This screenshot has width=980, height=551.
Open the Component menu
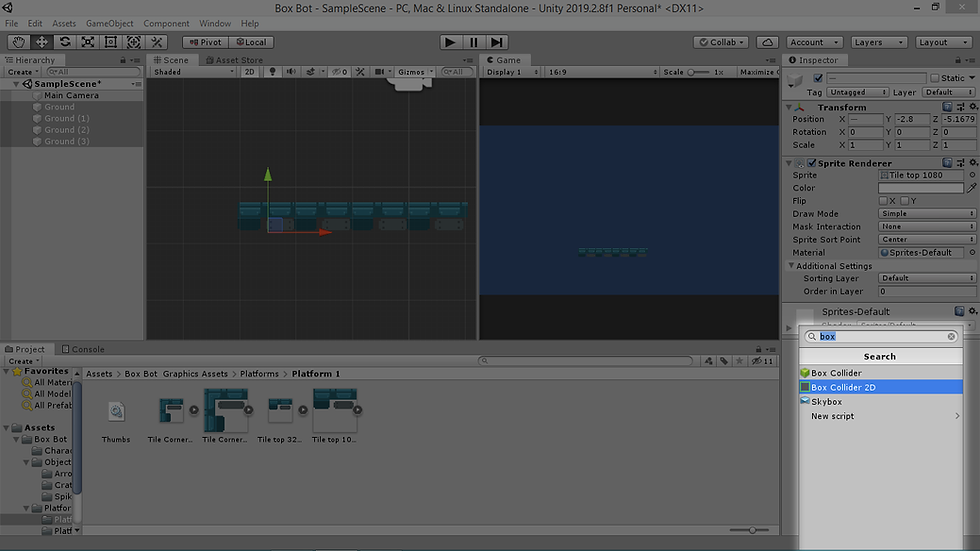pyautogui.click(x=166, y=23)
